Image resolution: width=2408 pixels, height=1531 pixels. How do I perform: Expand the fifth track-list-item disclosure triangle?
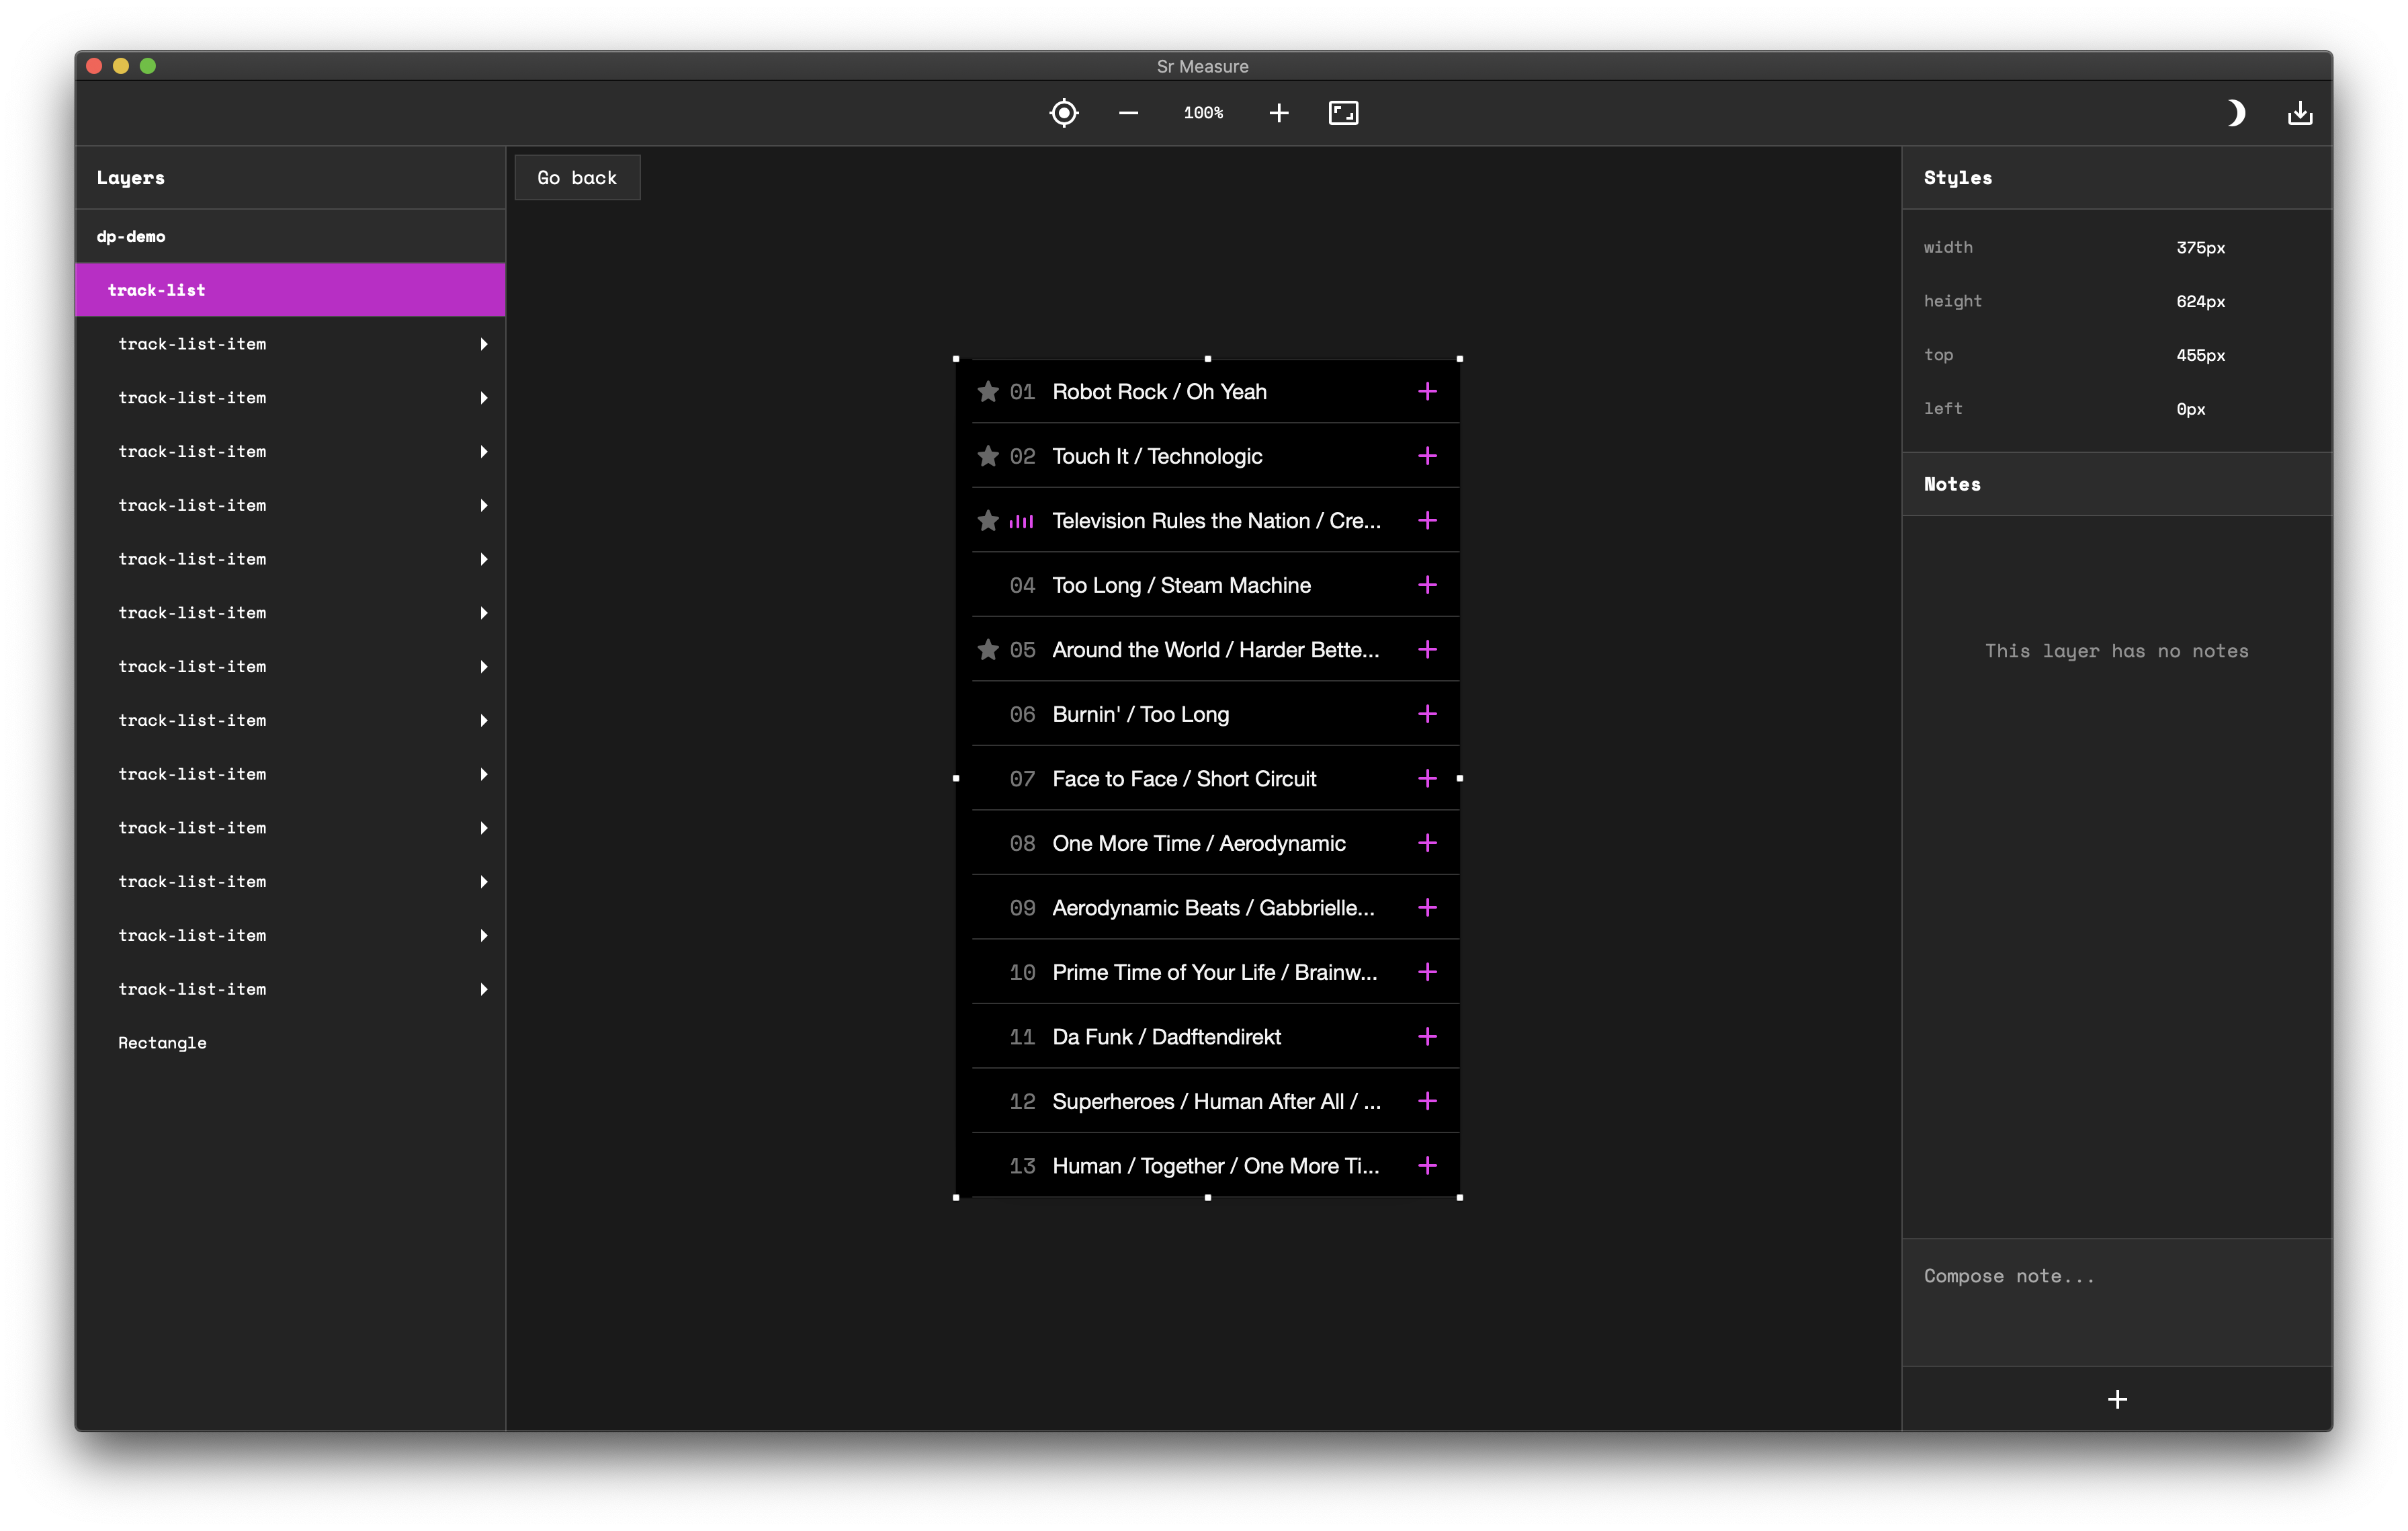point(484,559)
